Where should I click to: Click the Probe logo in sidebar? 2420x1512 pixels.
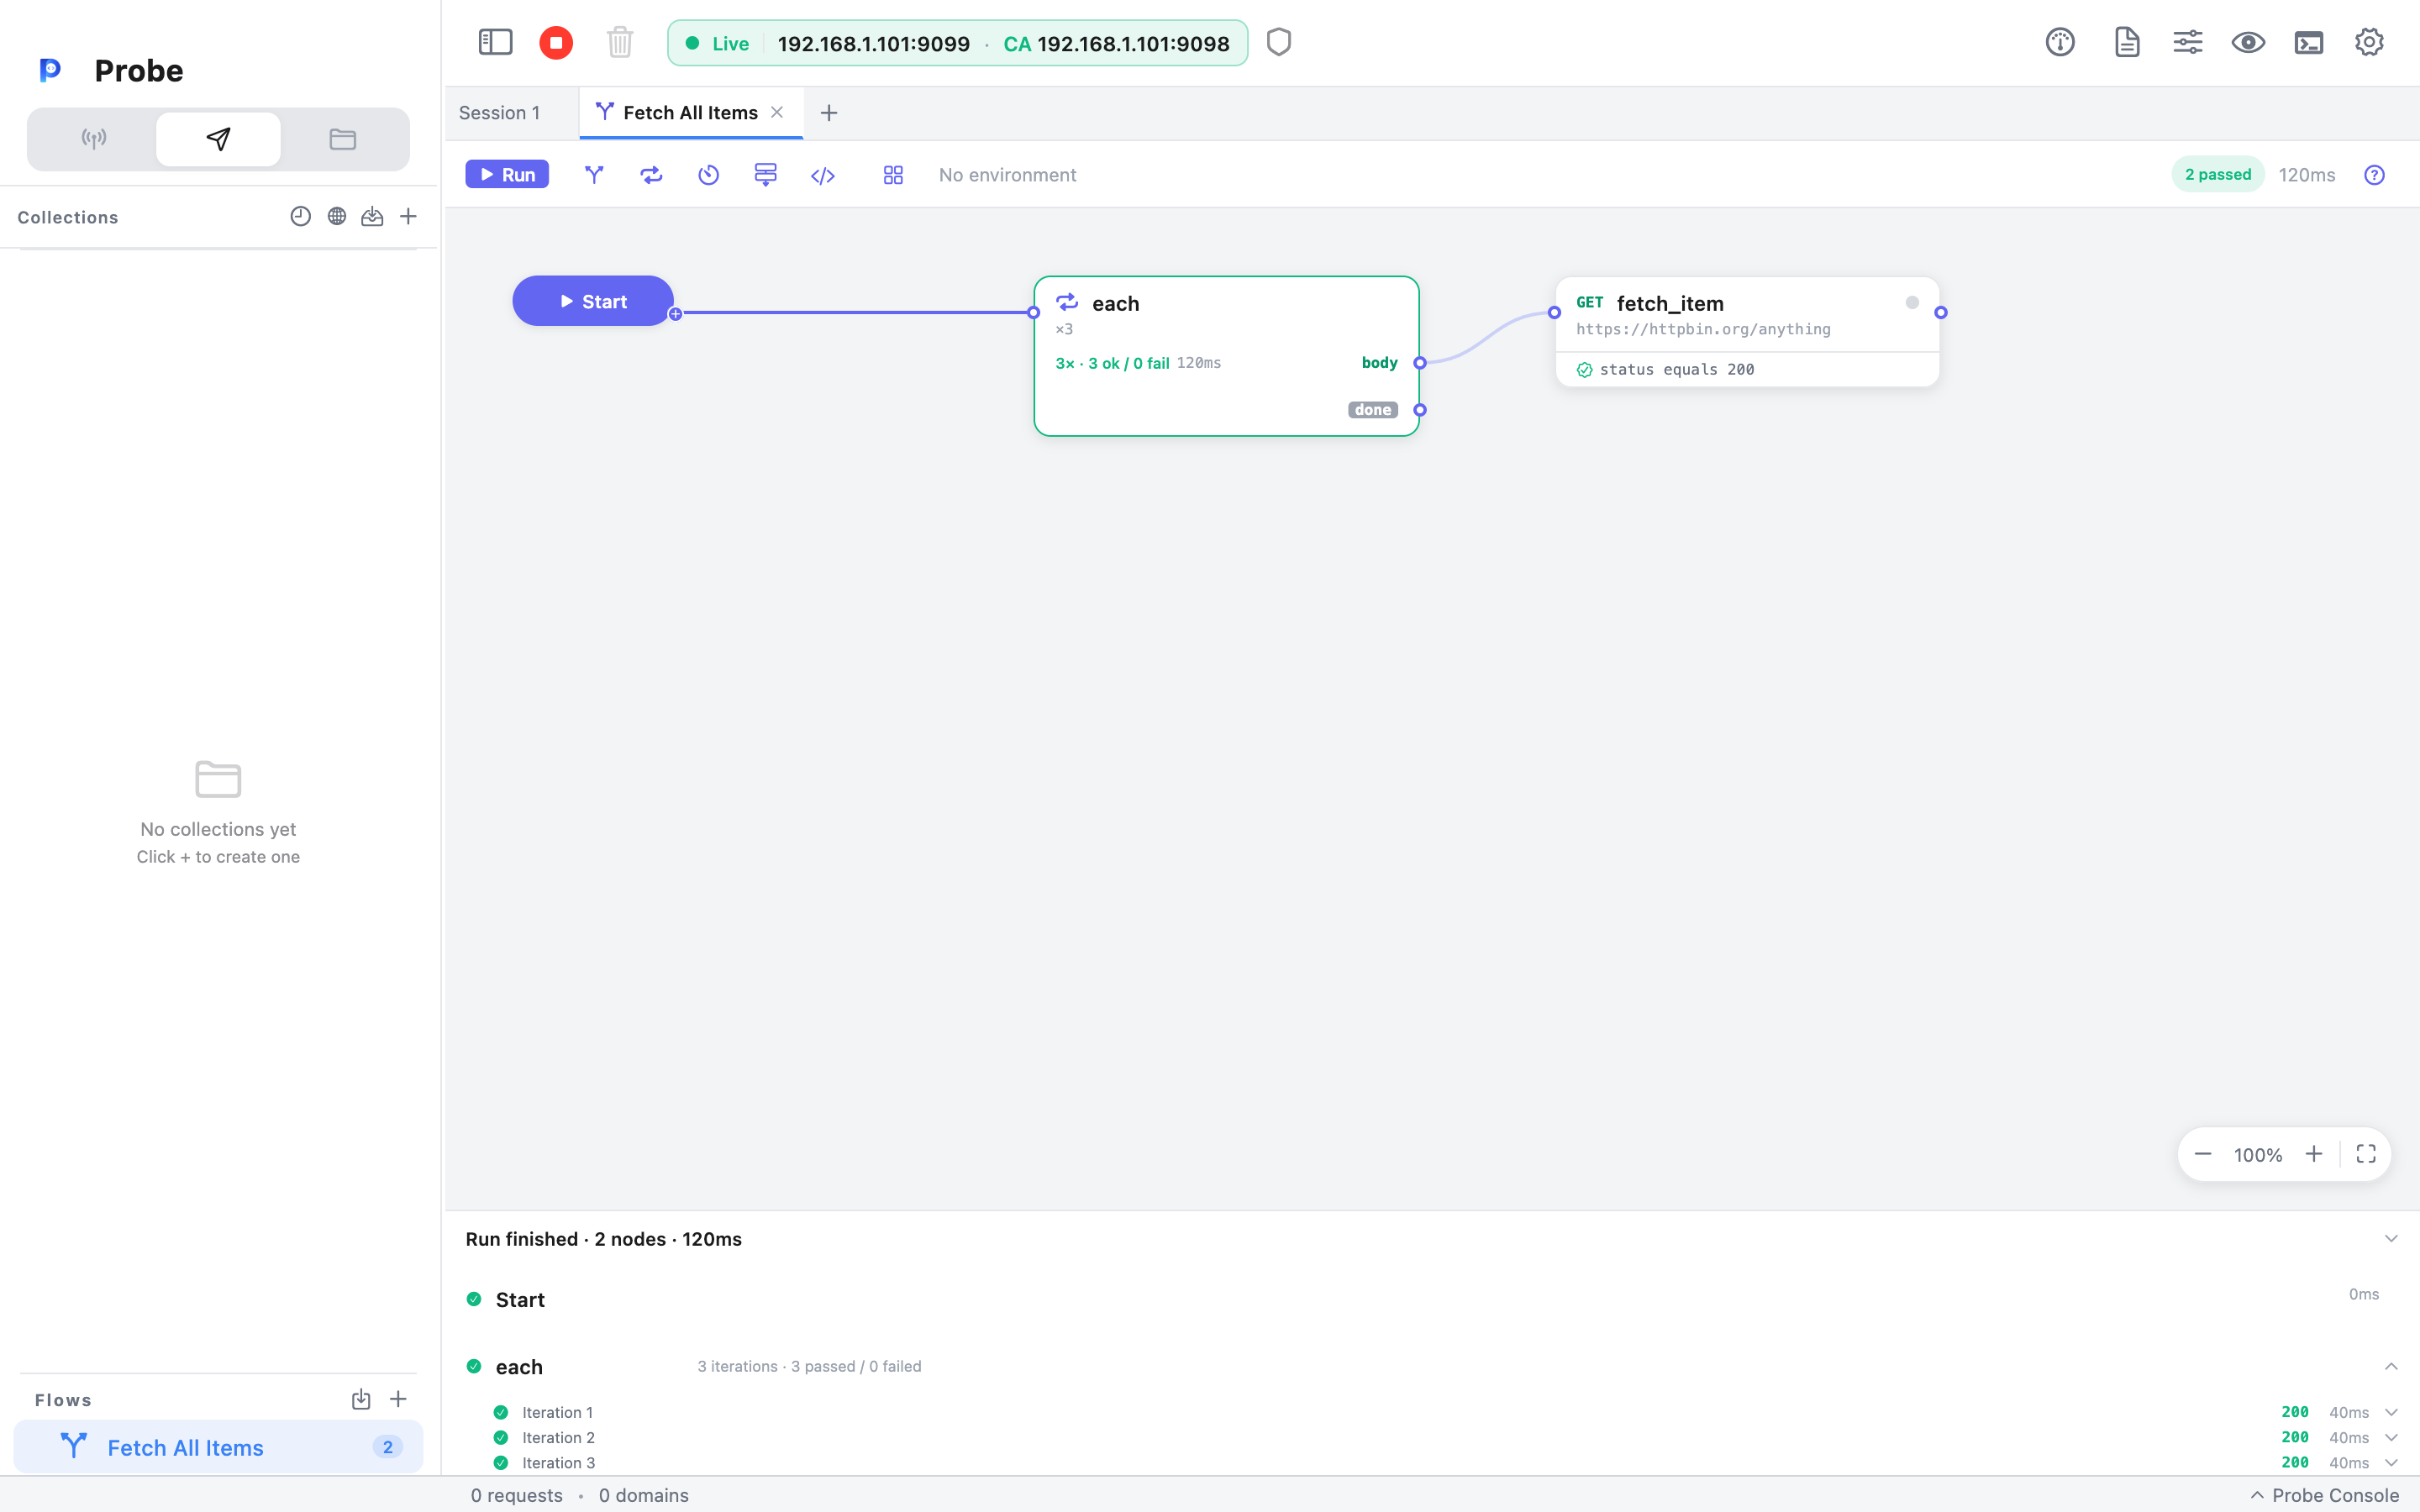click(50, 70)
